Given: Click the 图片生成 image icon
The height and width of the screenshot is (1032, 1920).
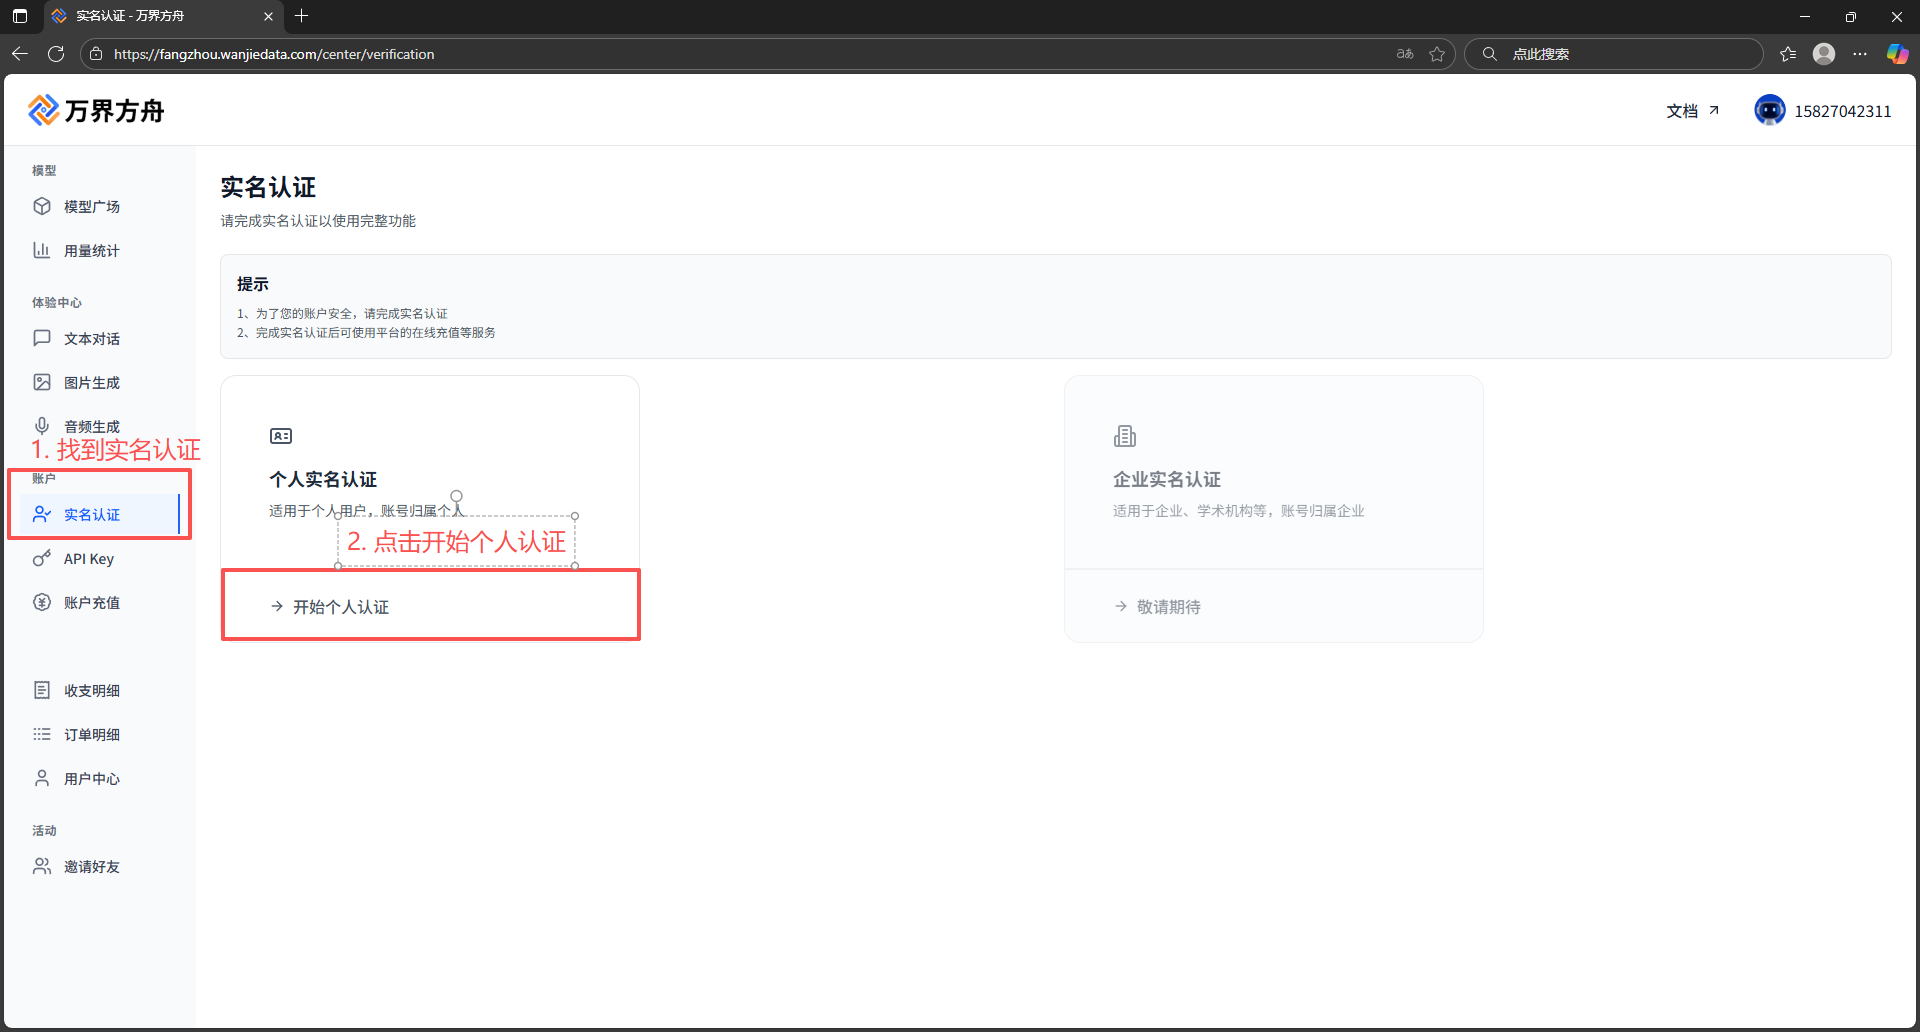Looking at the screenshot, I should click(x=42, y=383).
